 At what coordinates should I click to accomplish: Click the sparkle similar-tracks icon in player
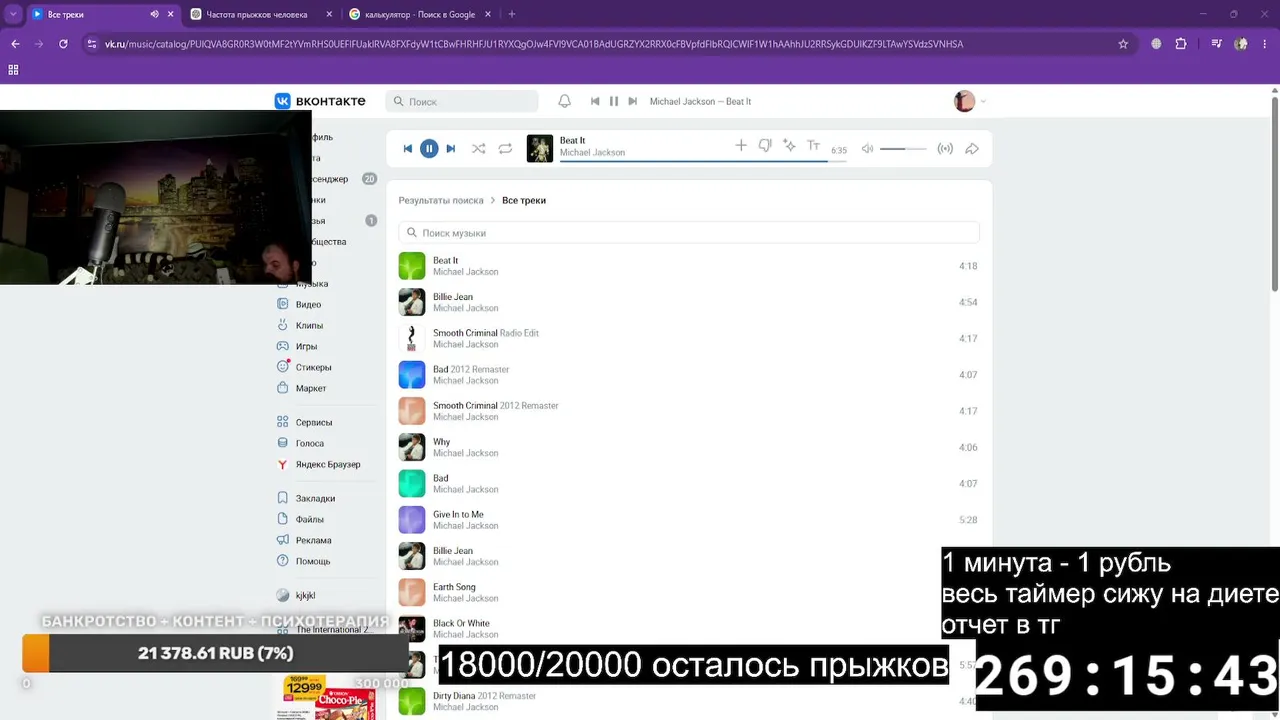pyautogui.click(x=789, y=146)
